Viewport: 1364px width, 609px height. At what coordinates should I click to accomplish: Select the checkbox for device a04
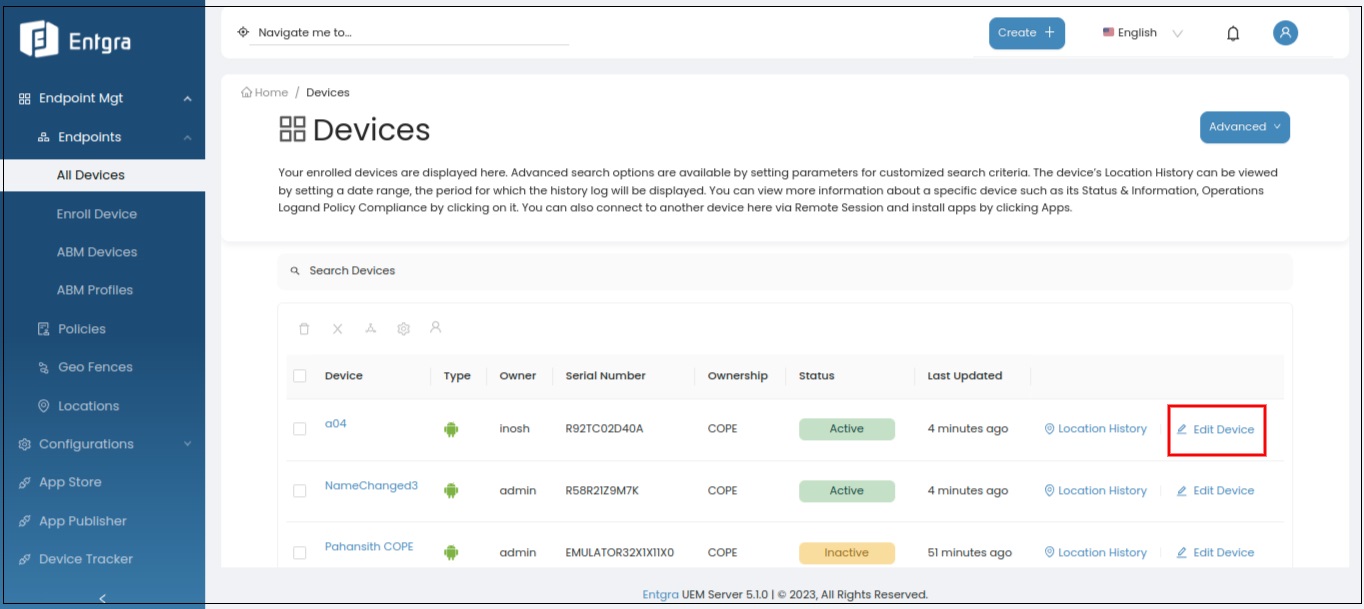coord(300,429)
